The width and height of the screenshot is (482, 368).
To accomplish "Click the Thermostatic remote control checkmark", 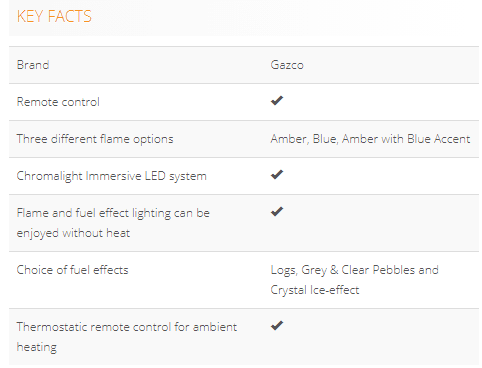I will (277, 325).
